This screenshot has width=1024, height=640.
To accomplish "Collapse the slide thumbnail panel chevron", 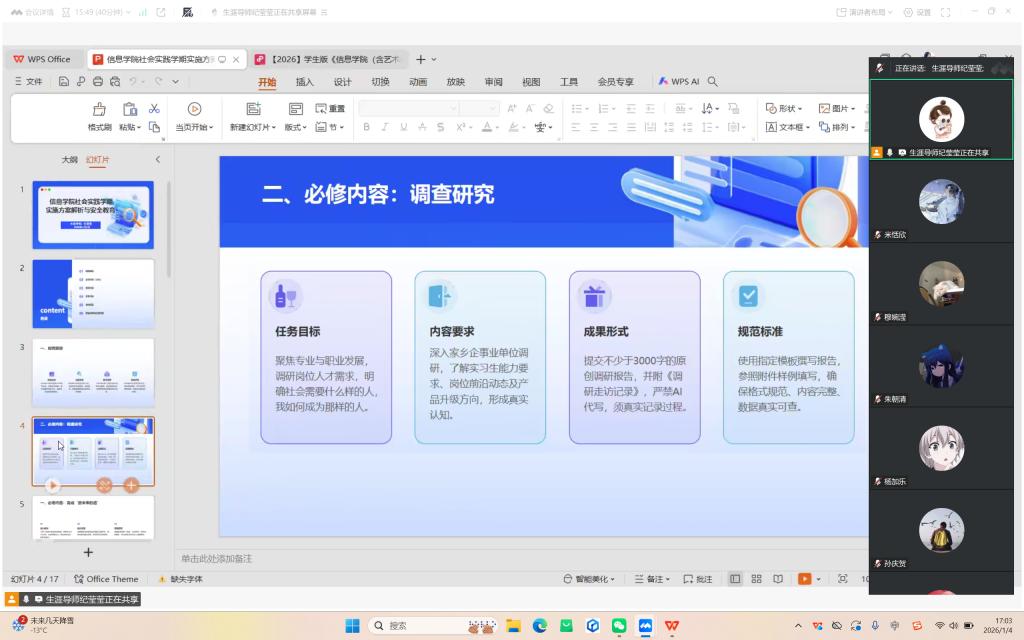I will [157, 160].
